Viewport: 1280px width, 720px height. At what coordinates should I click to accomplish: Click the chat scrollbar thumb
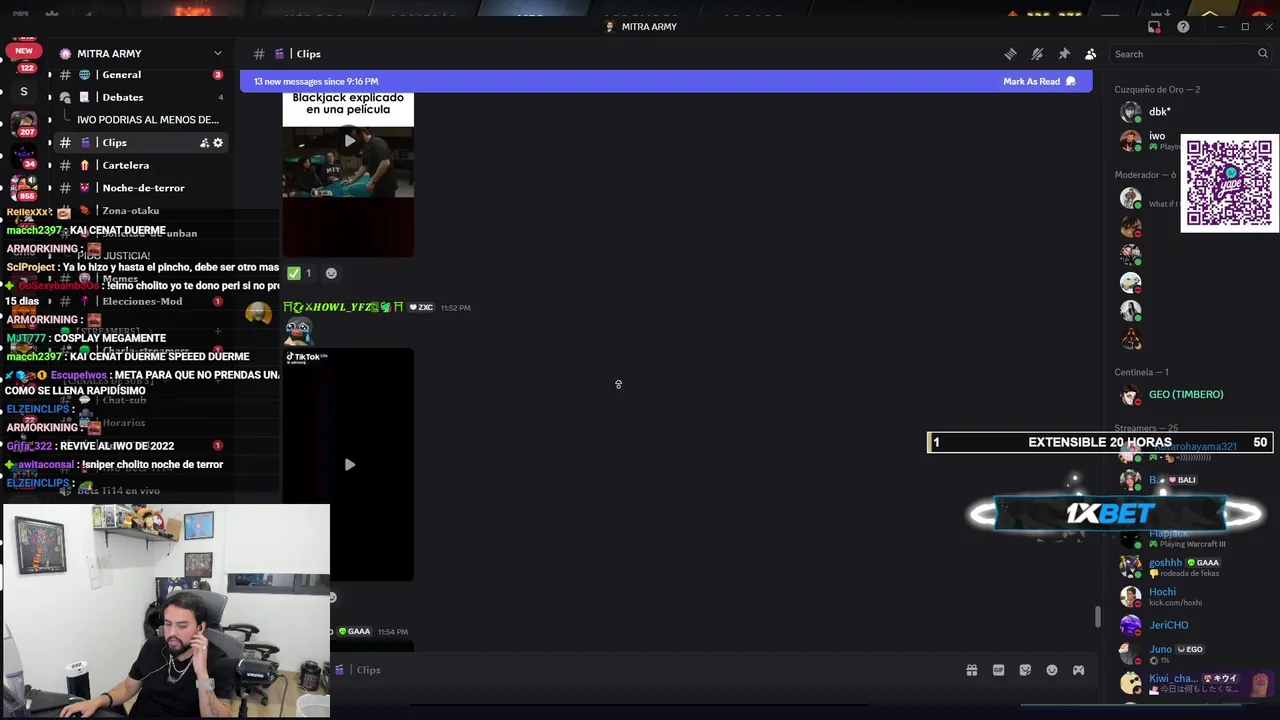[x=1097, y=617]
